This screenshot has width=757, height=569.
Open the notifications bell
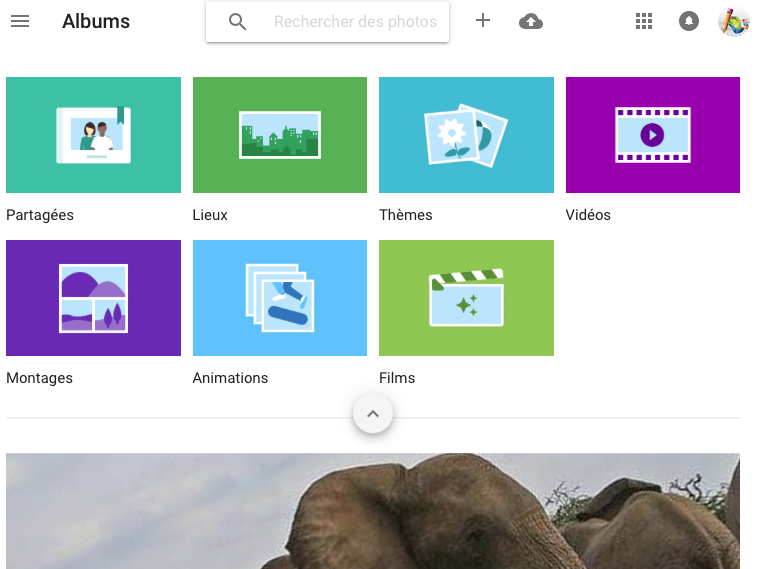click(689, 21)
